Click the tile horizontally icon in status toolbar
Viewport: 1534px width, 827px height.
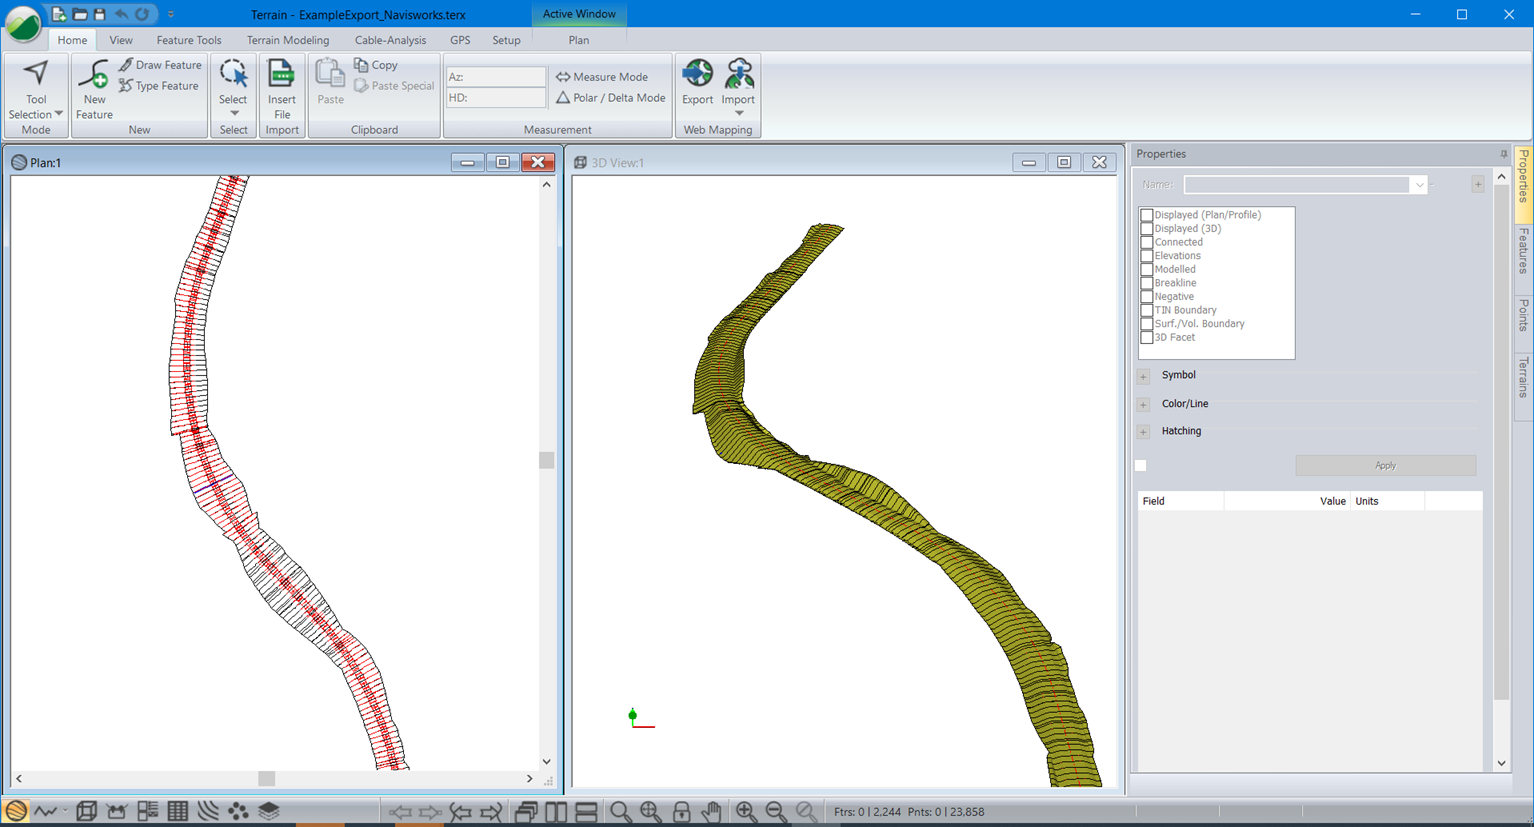tap(587, 812)
